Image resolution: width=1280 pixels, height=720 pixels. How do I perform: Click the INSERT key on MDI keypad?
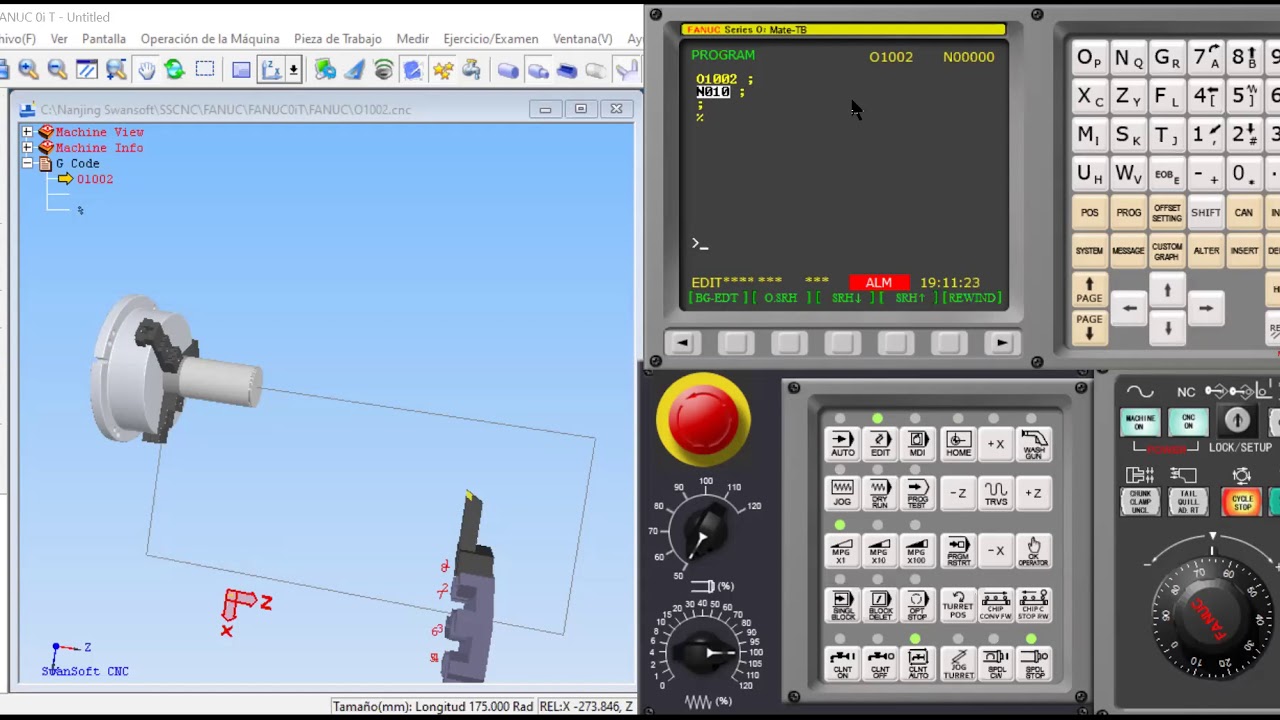pyautogui.click(x=1244, y=250)
